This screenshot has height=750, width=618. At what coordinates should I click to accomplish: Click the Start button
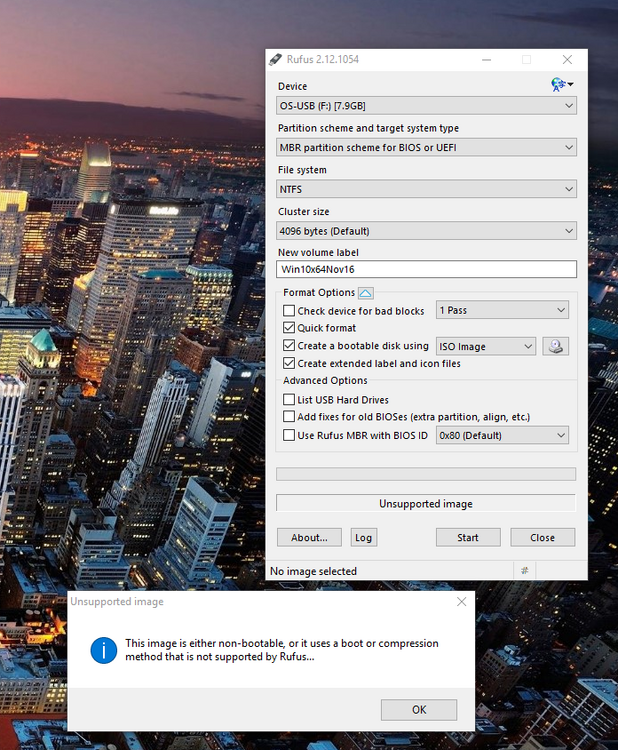coord(468,538)
